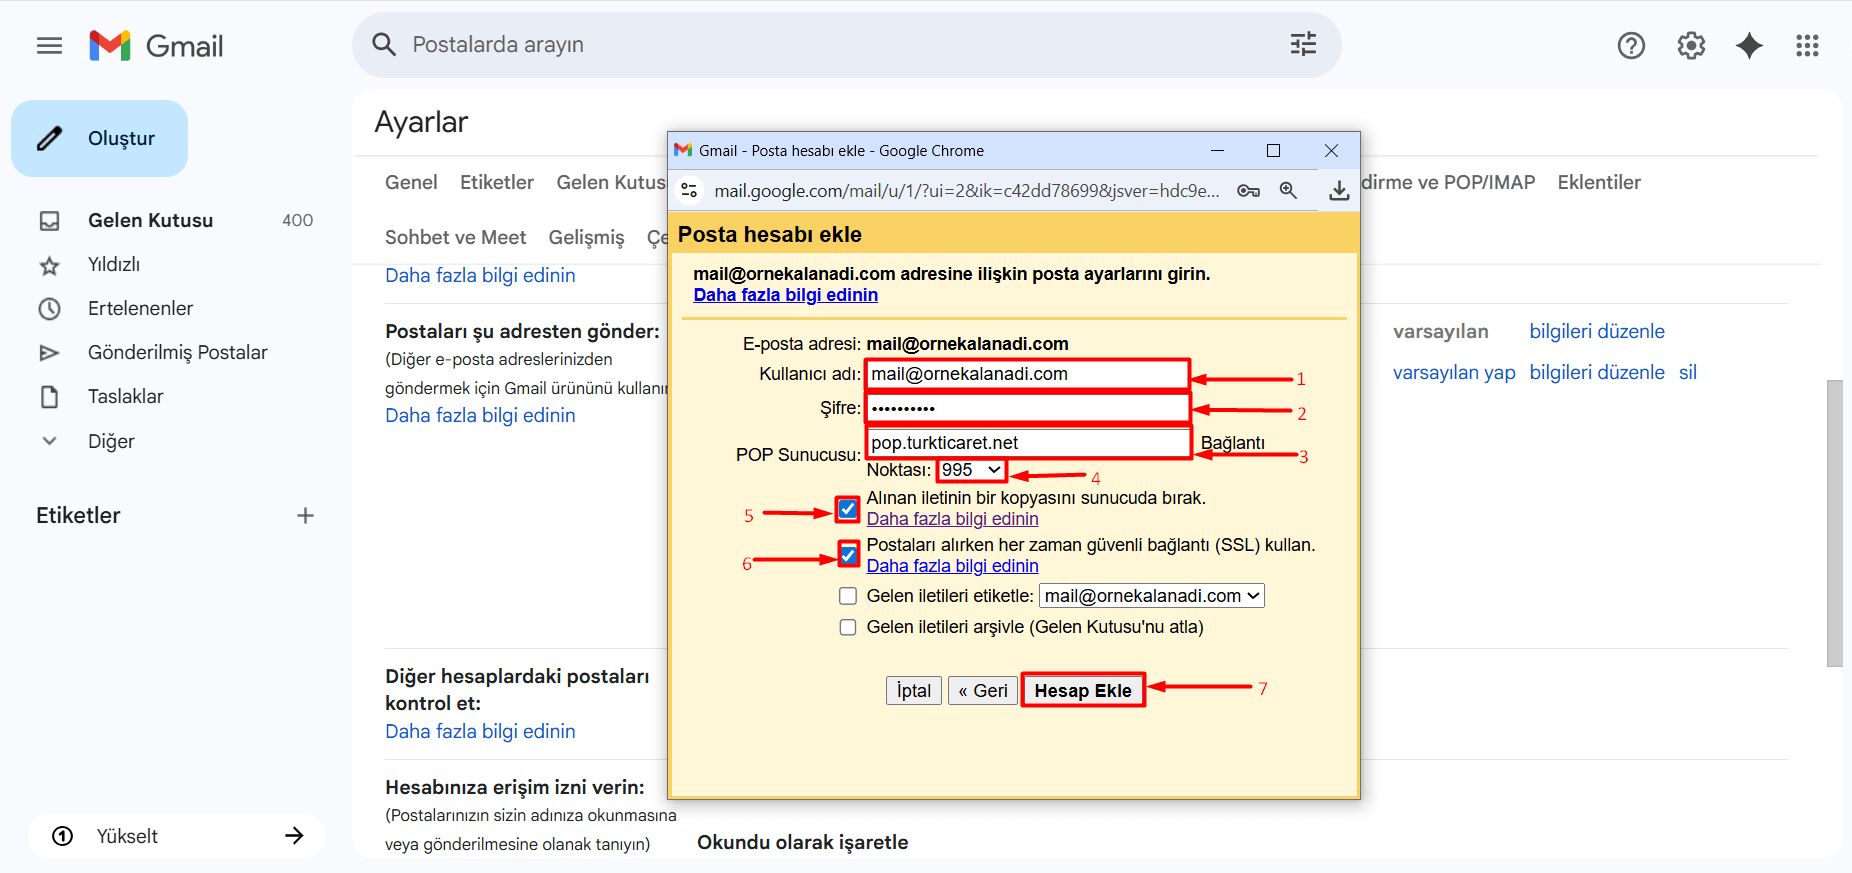The width and height of the screenshot is (1852, 873).
Task: Click into the Şifre password field
Action: coord(1027,408)
